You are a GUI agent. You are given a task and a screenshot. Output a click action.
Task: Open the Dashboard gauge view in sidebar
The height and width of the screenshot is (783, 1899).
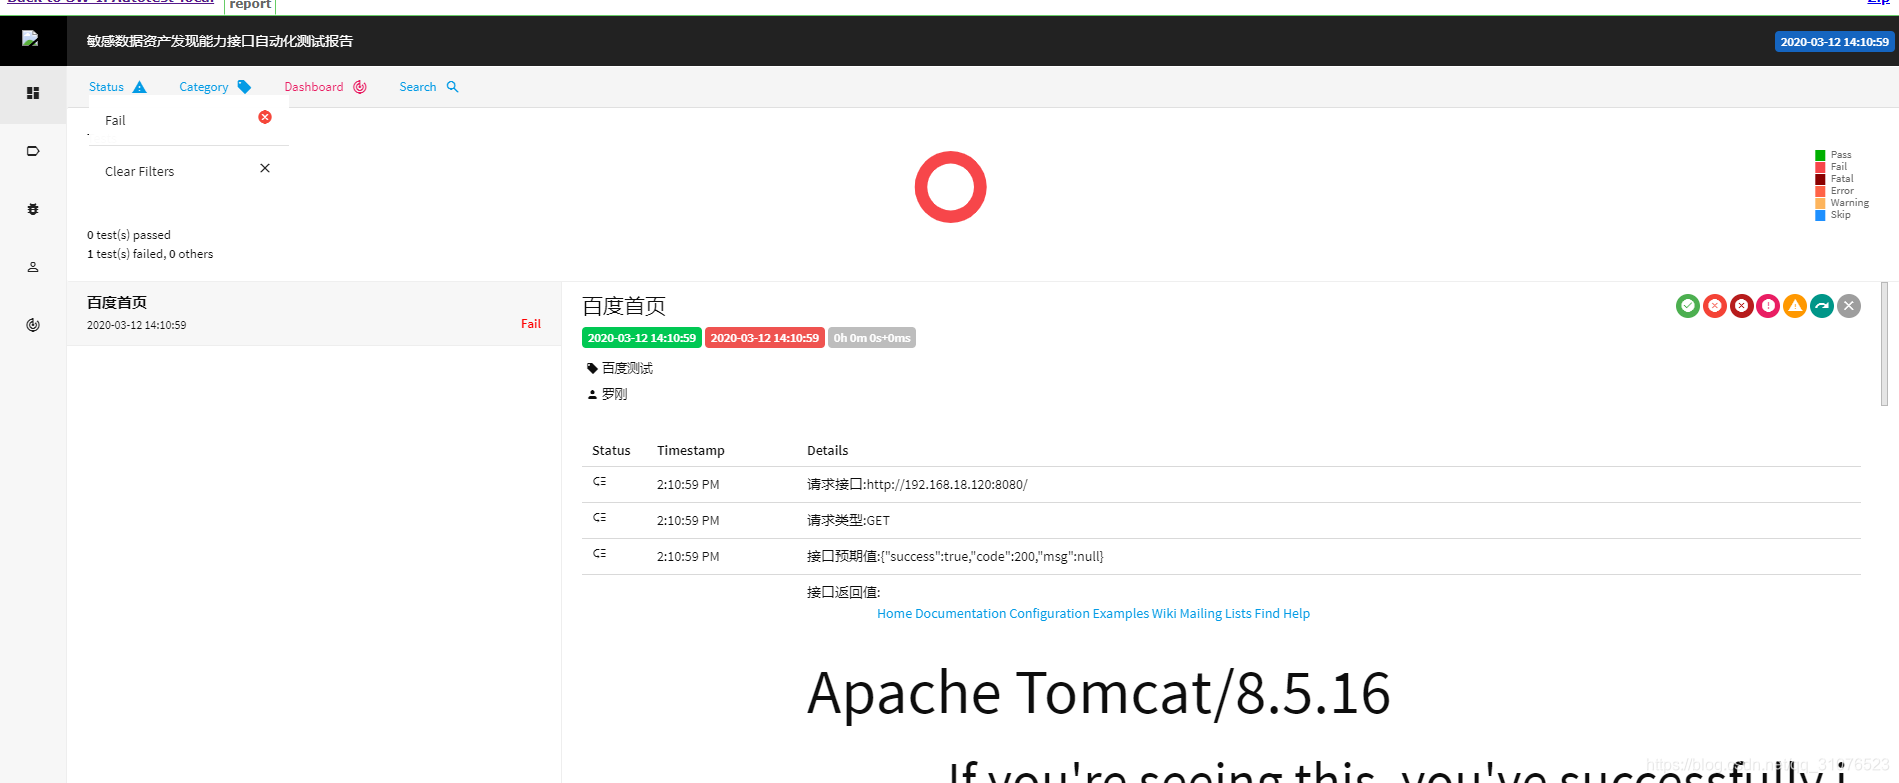33,325
